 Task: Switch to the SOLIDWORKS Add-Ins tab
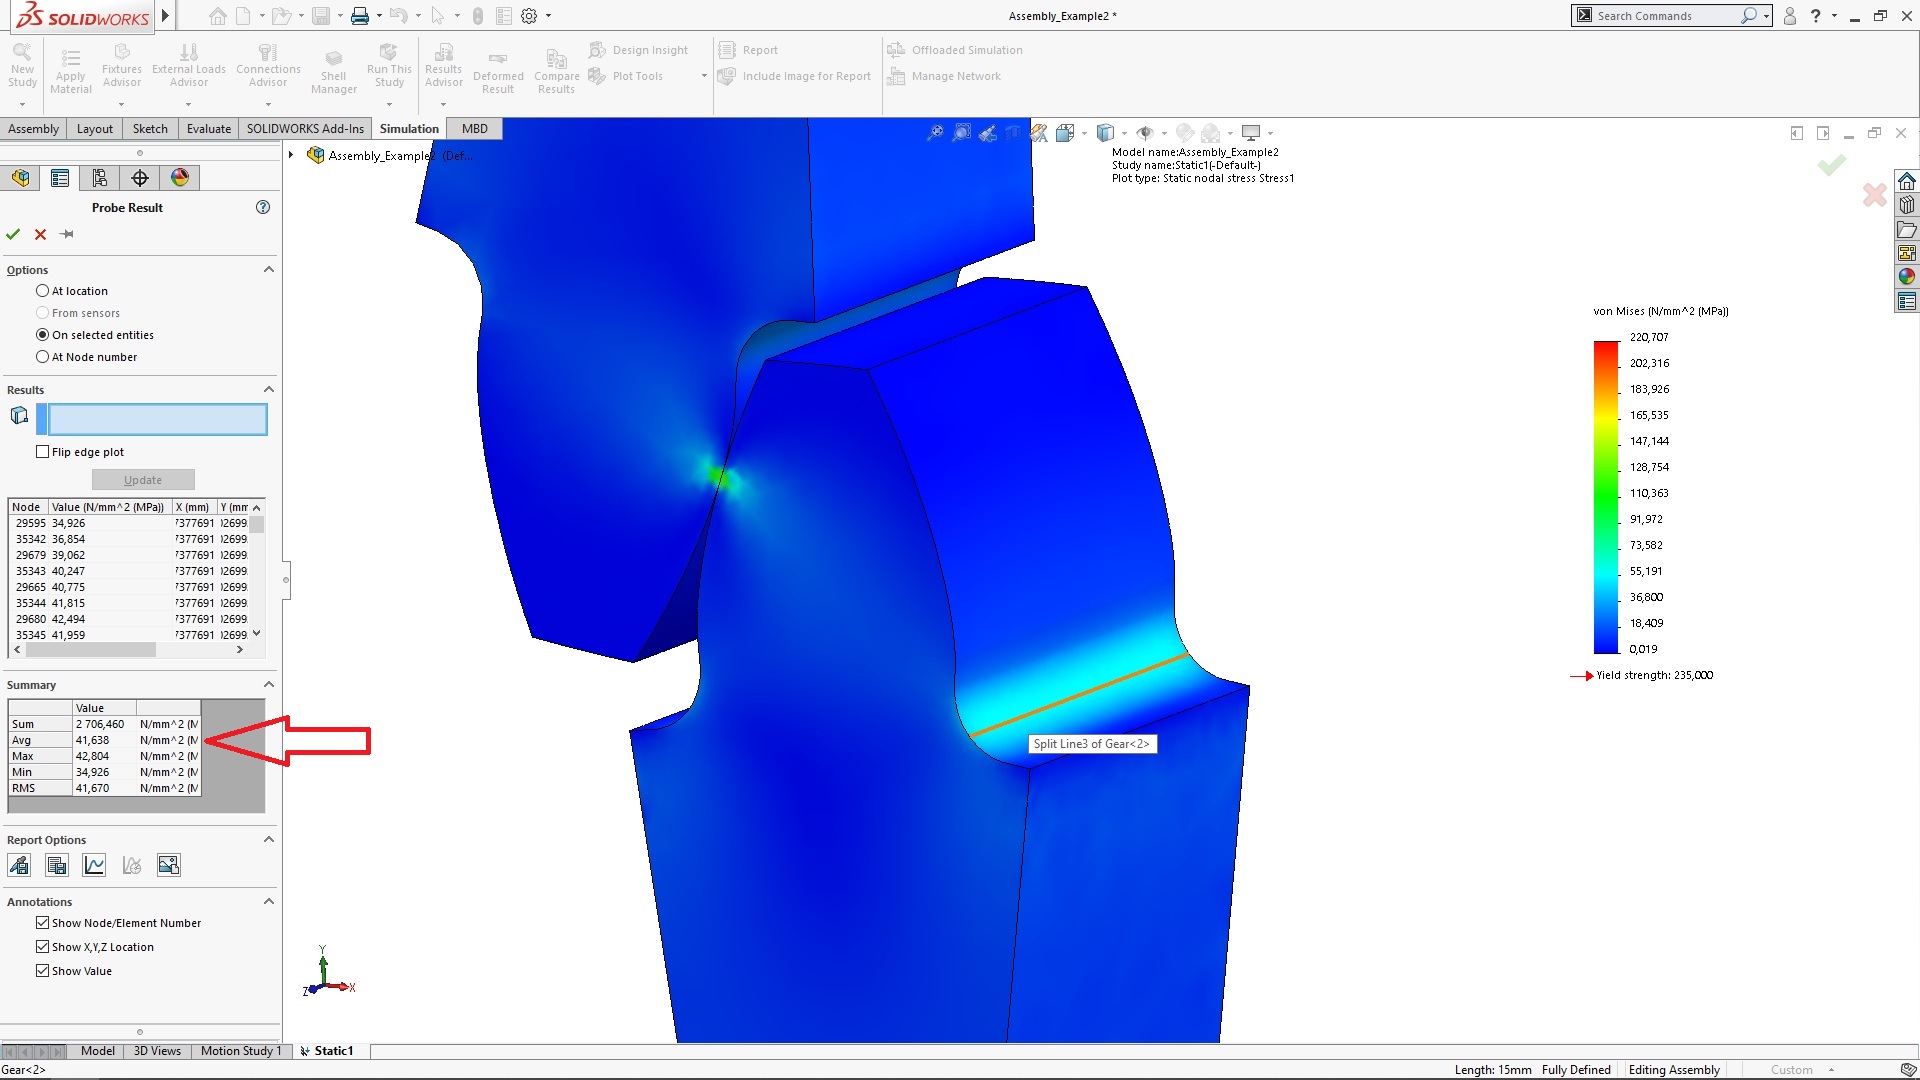click(x=305, y=129)
